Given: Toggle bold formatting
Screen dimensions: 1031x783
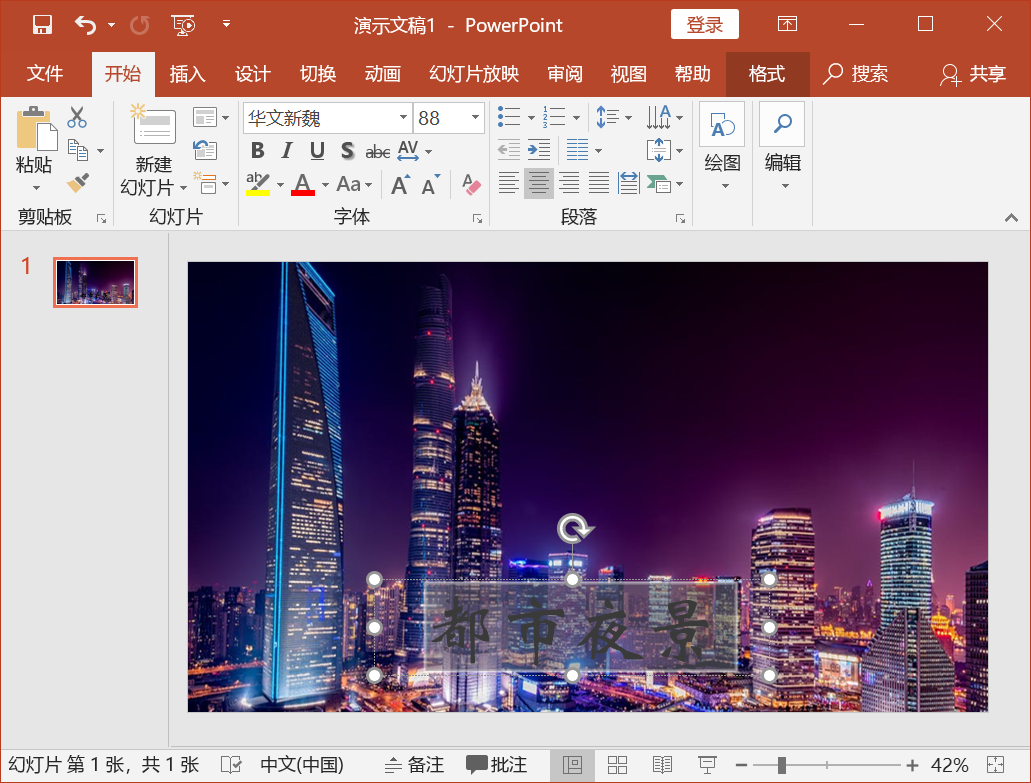Looking at the screenshot, I should click(x=258, y=151).
